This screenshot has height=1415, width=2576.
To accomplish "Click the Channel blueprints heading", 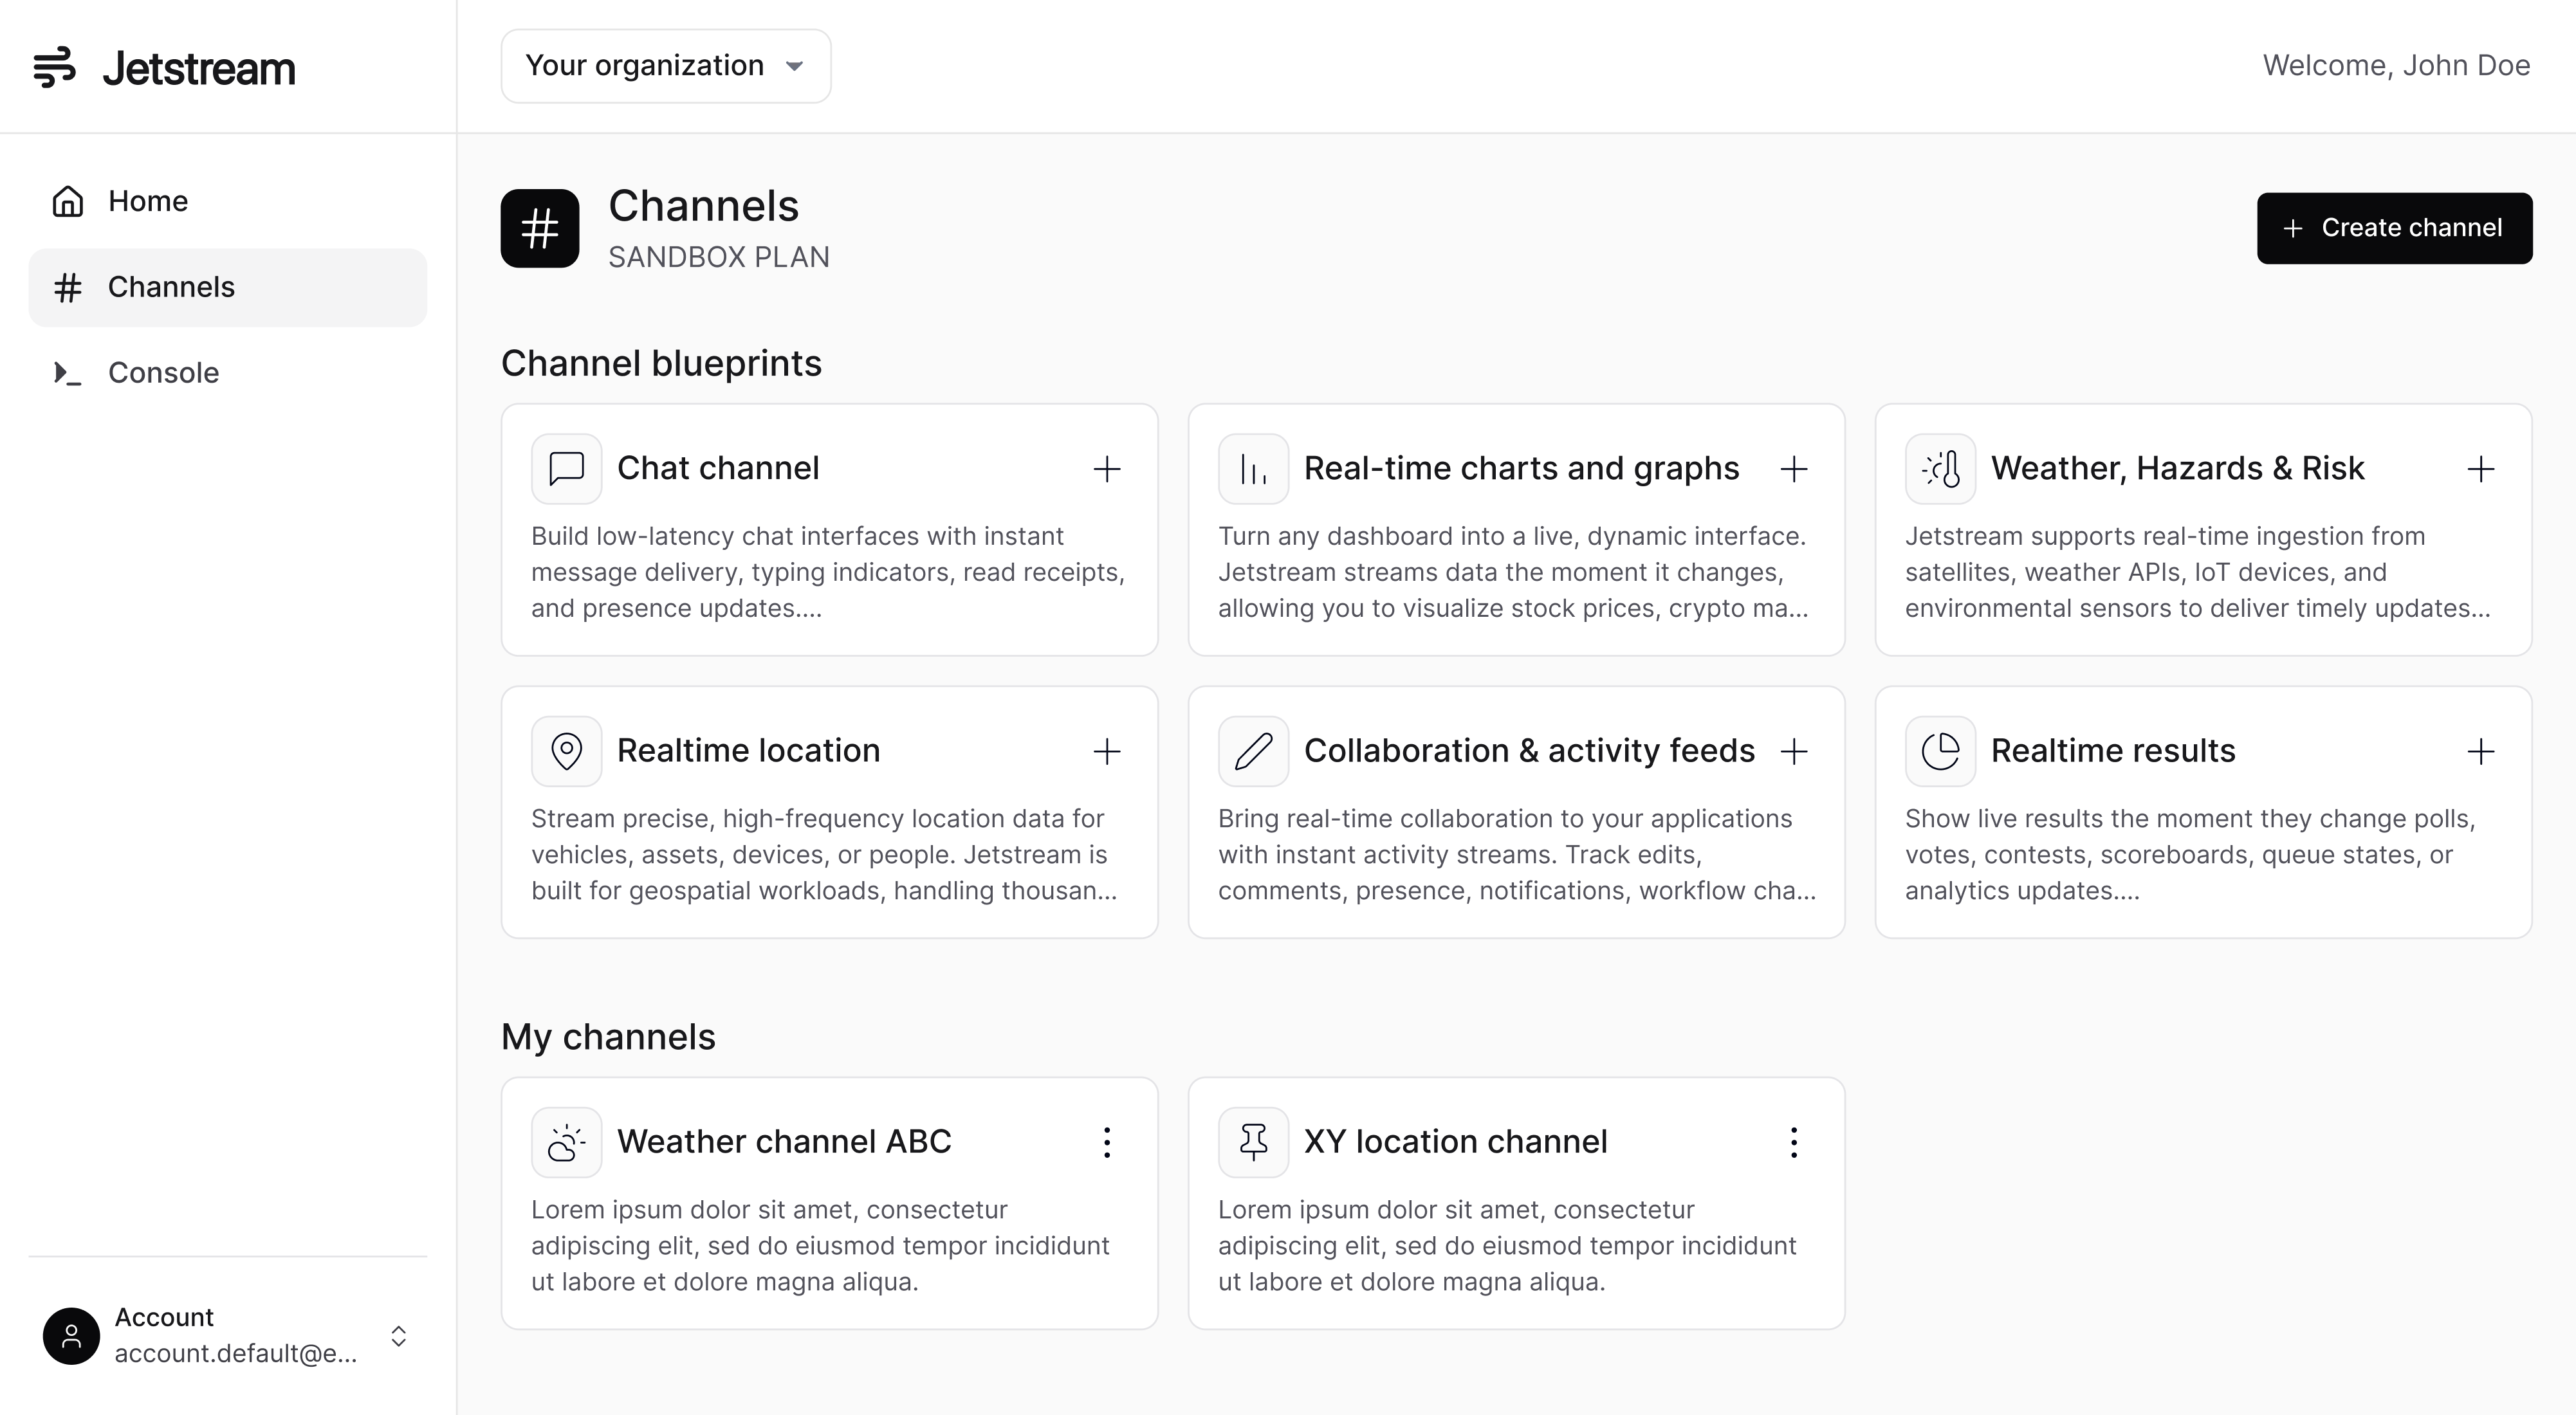I will [x=661, y=363].
